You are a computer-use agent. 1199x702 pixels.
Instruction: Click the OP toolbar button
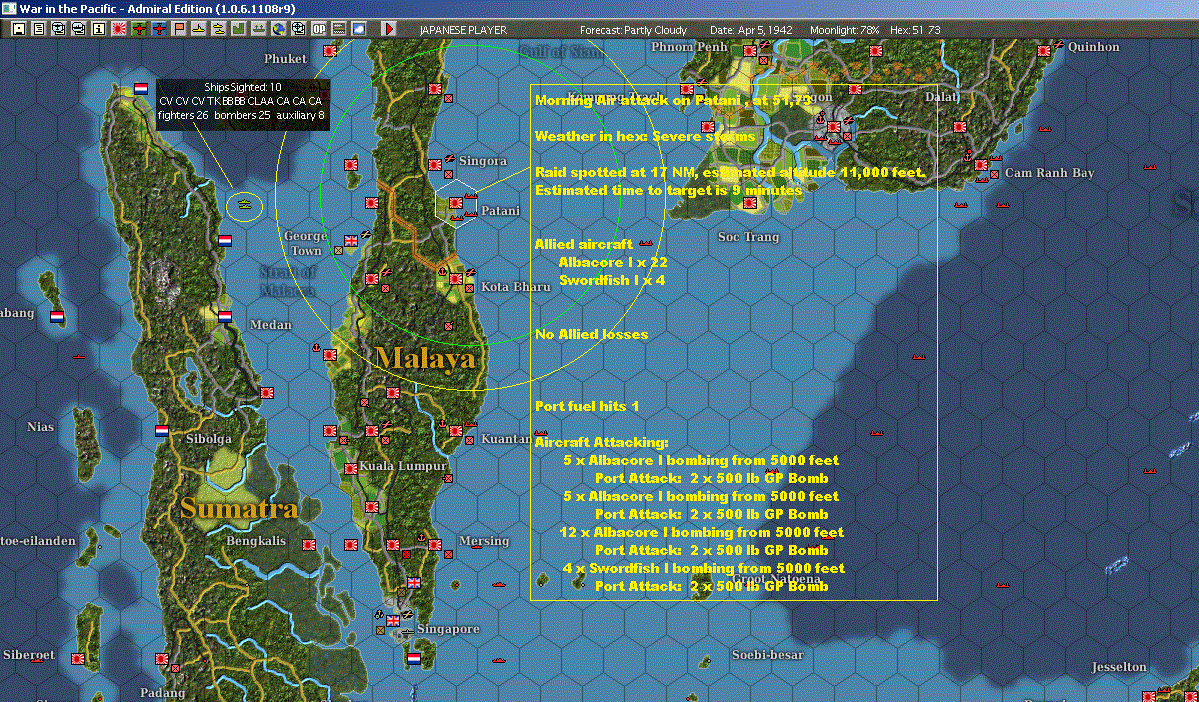[319, 29]
